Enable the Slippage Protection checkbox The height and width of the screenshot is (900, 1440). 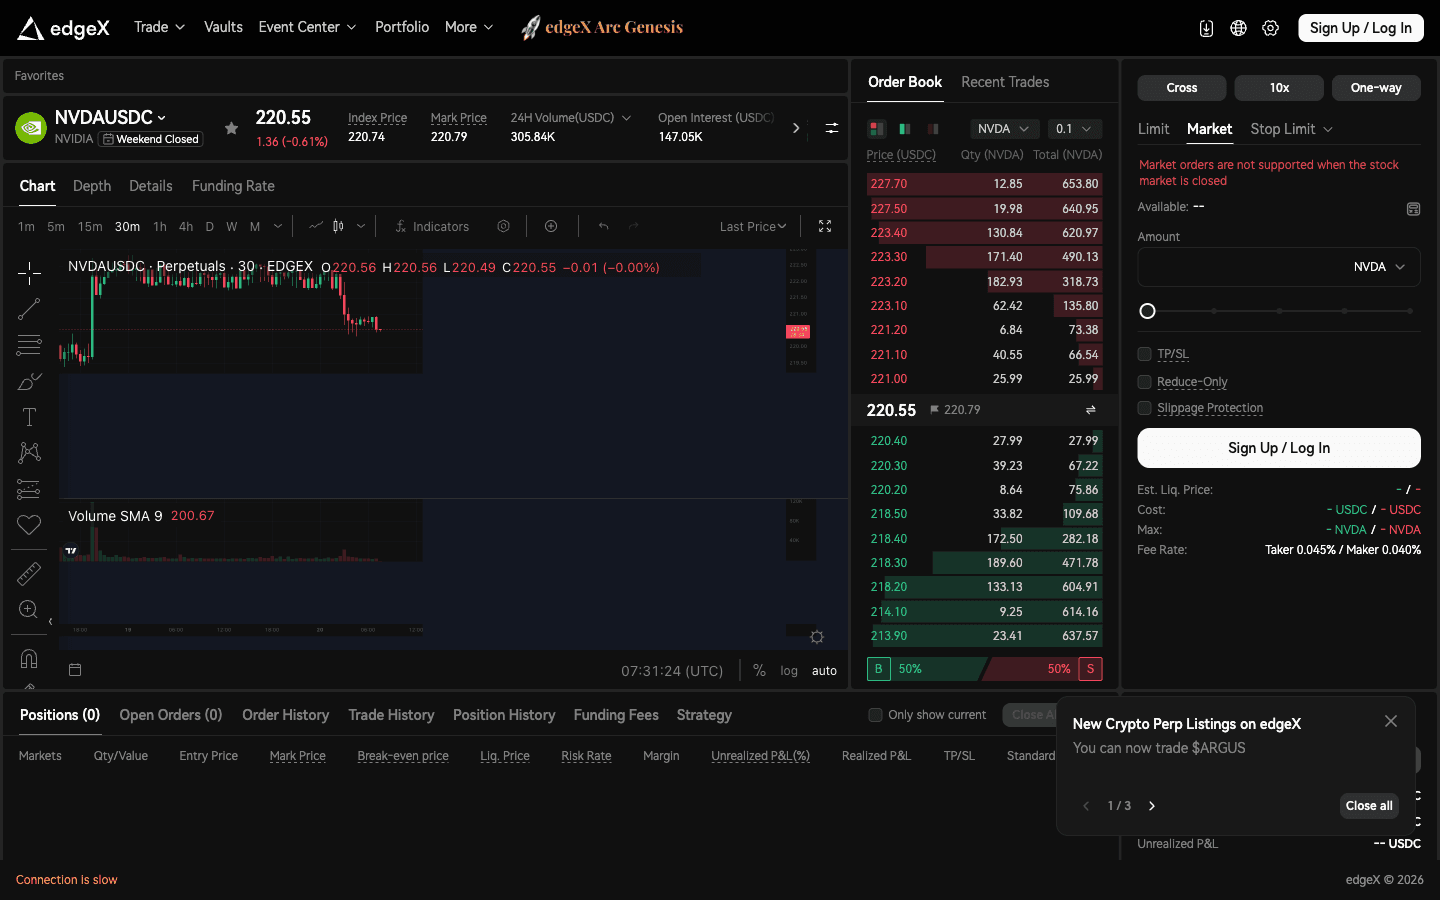(1144, 408)
